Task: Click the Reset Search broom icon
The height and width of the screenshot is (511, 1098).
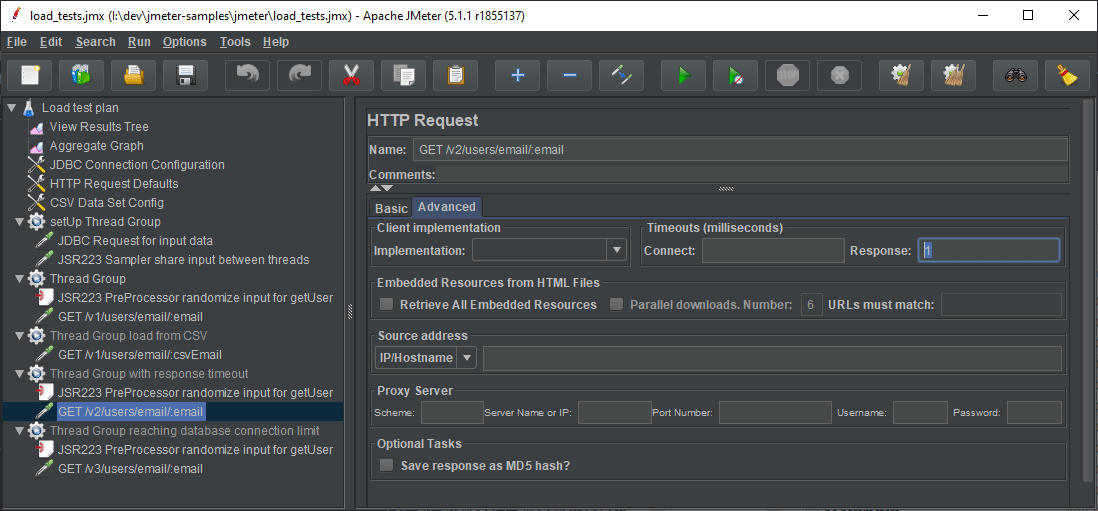Action: (x=1067, y=75)
